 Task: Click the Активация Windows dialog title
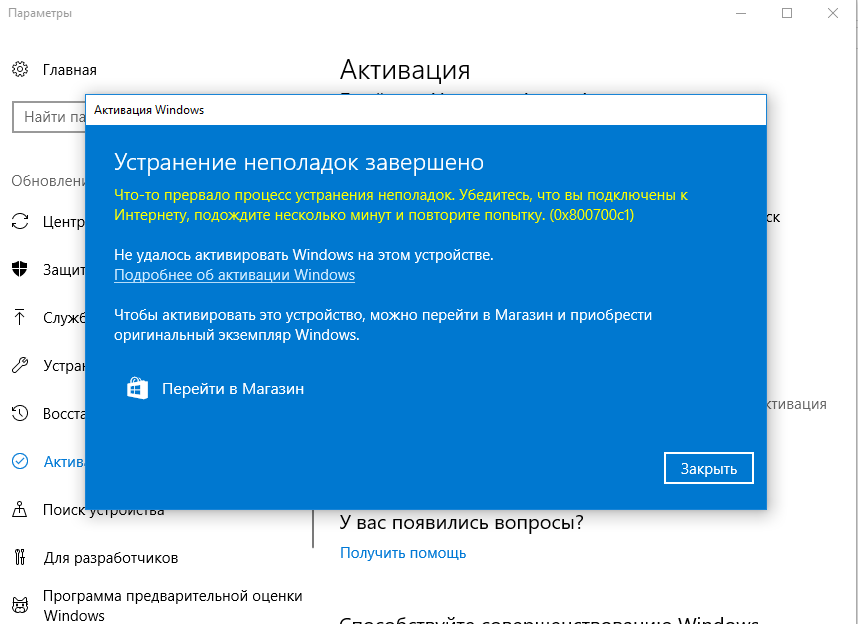pos(149,110)
